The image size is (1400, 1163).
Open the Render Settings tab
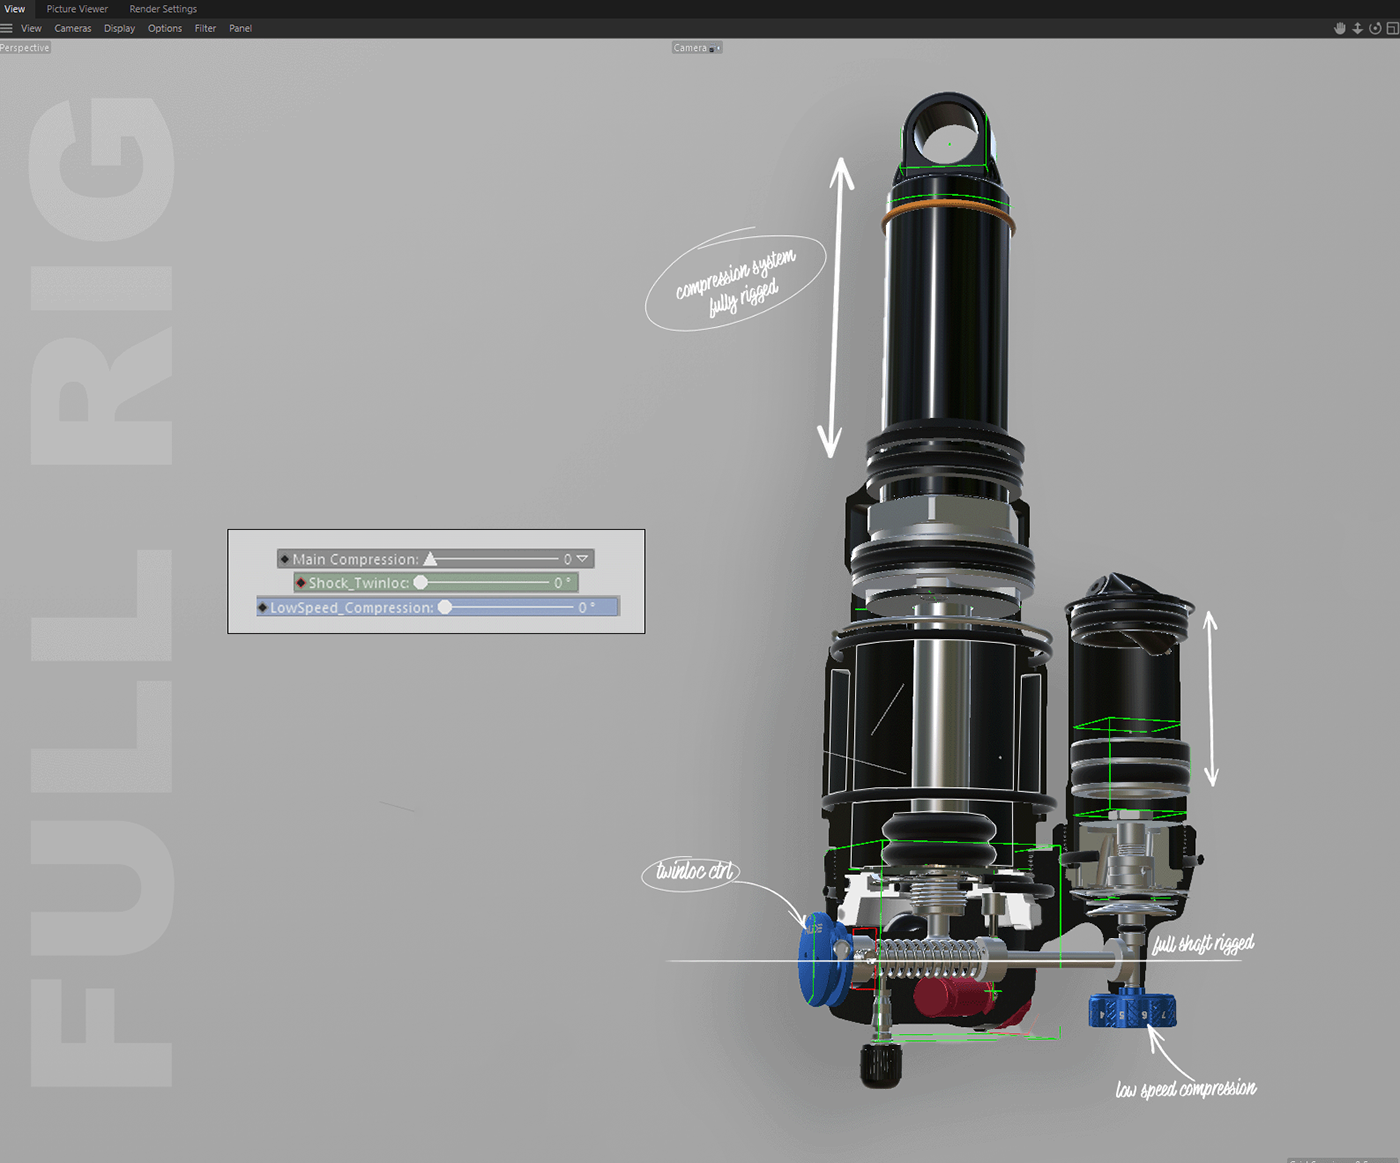point(162,9)
